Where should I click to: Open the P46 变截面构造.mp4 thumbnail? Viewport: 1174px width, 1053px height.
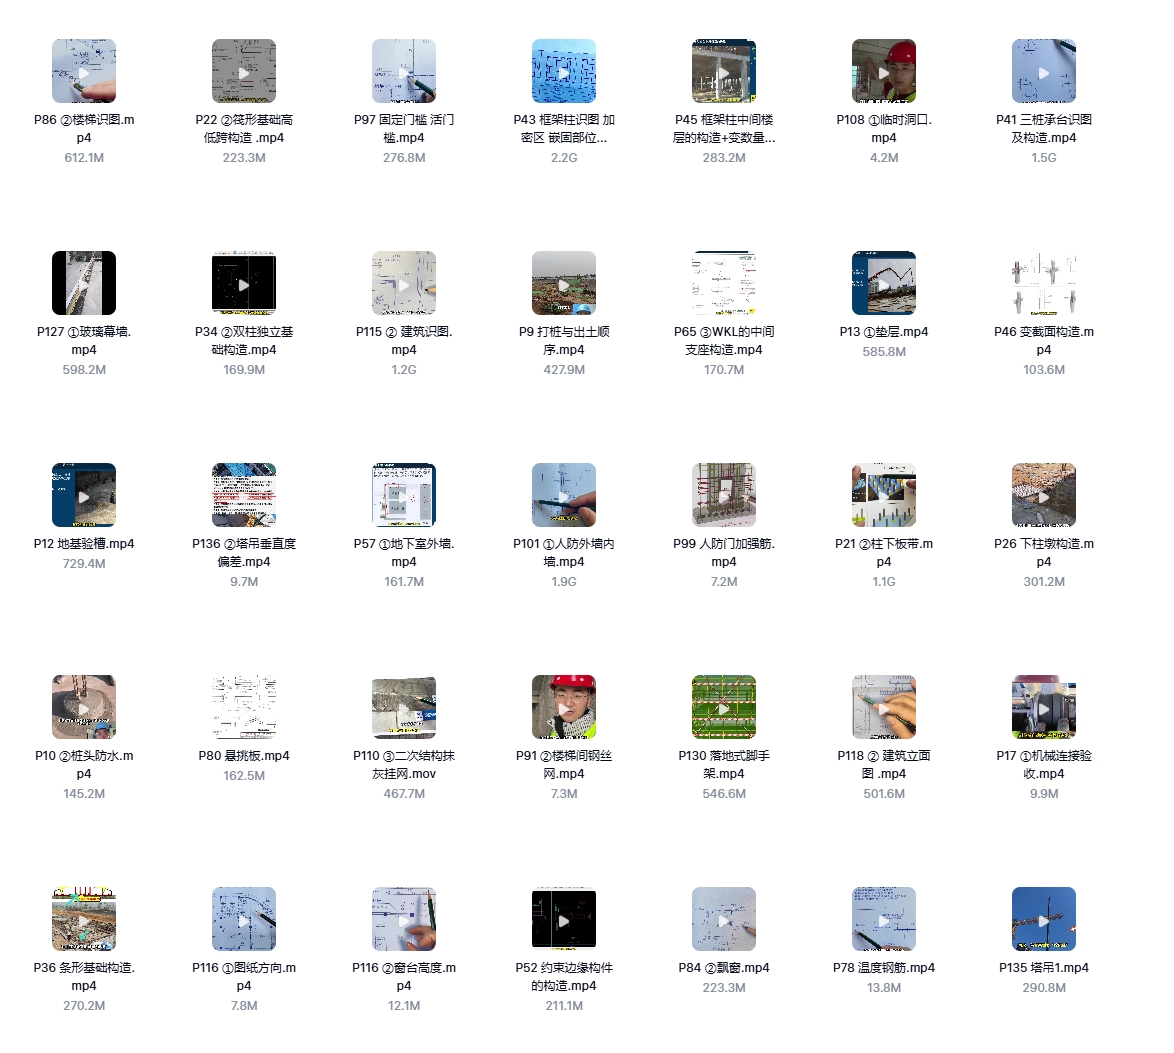[1044, 284]
